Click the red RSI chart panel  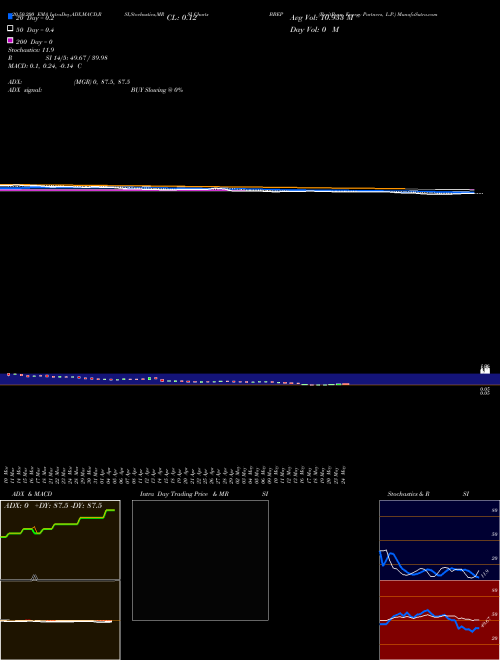(439, 620)
